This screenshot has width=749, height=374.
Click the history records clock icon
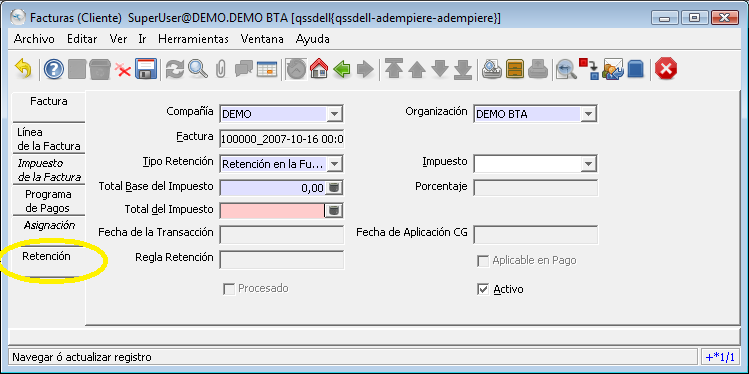(296, 70)
